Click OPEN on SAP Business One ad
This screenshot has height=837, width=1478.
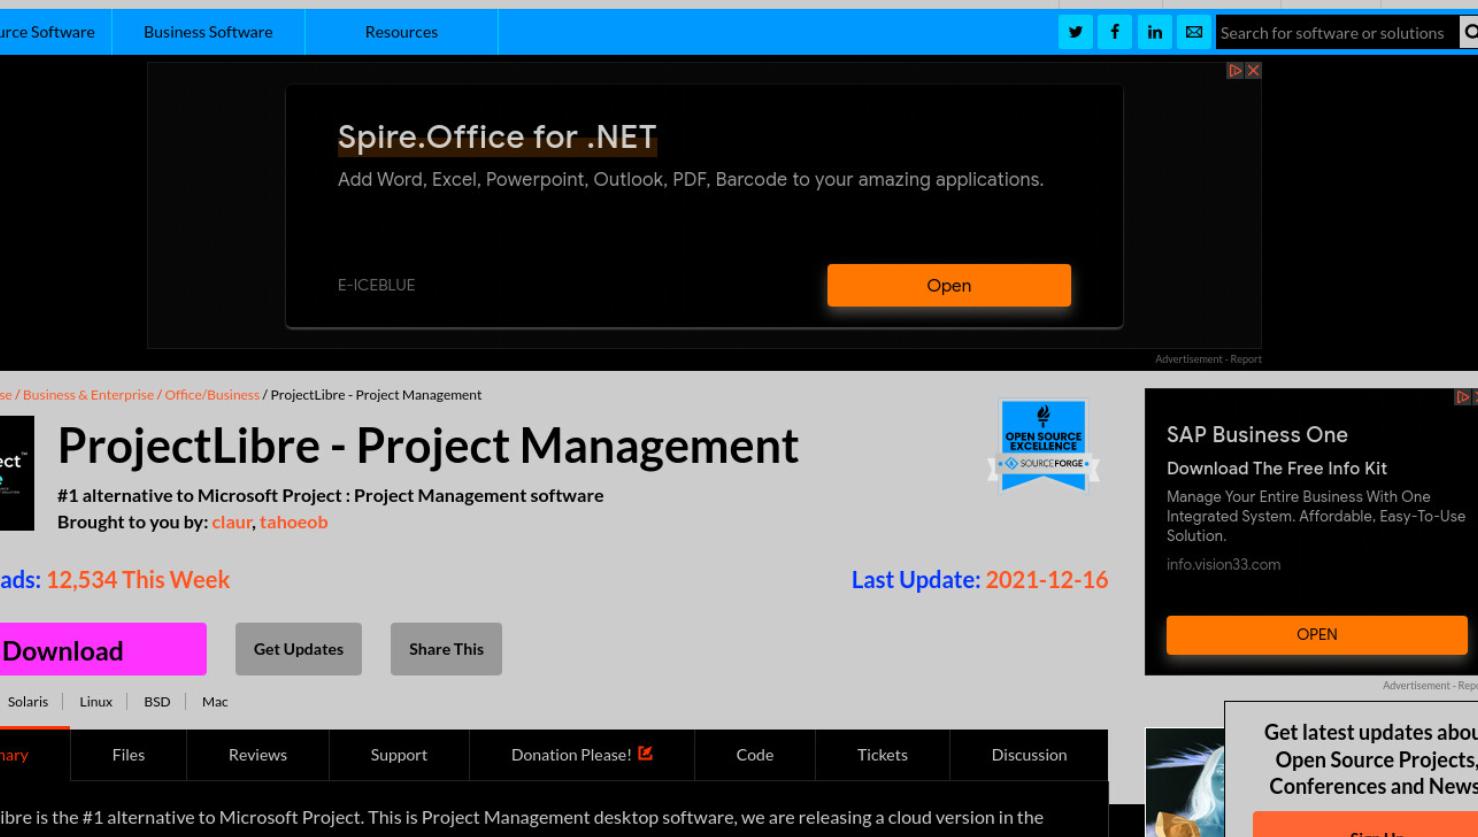pos(1317,634)
